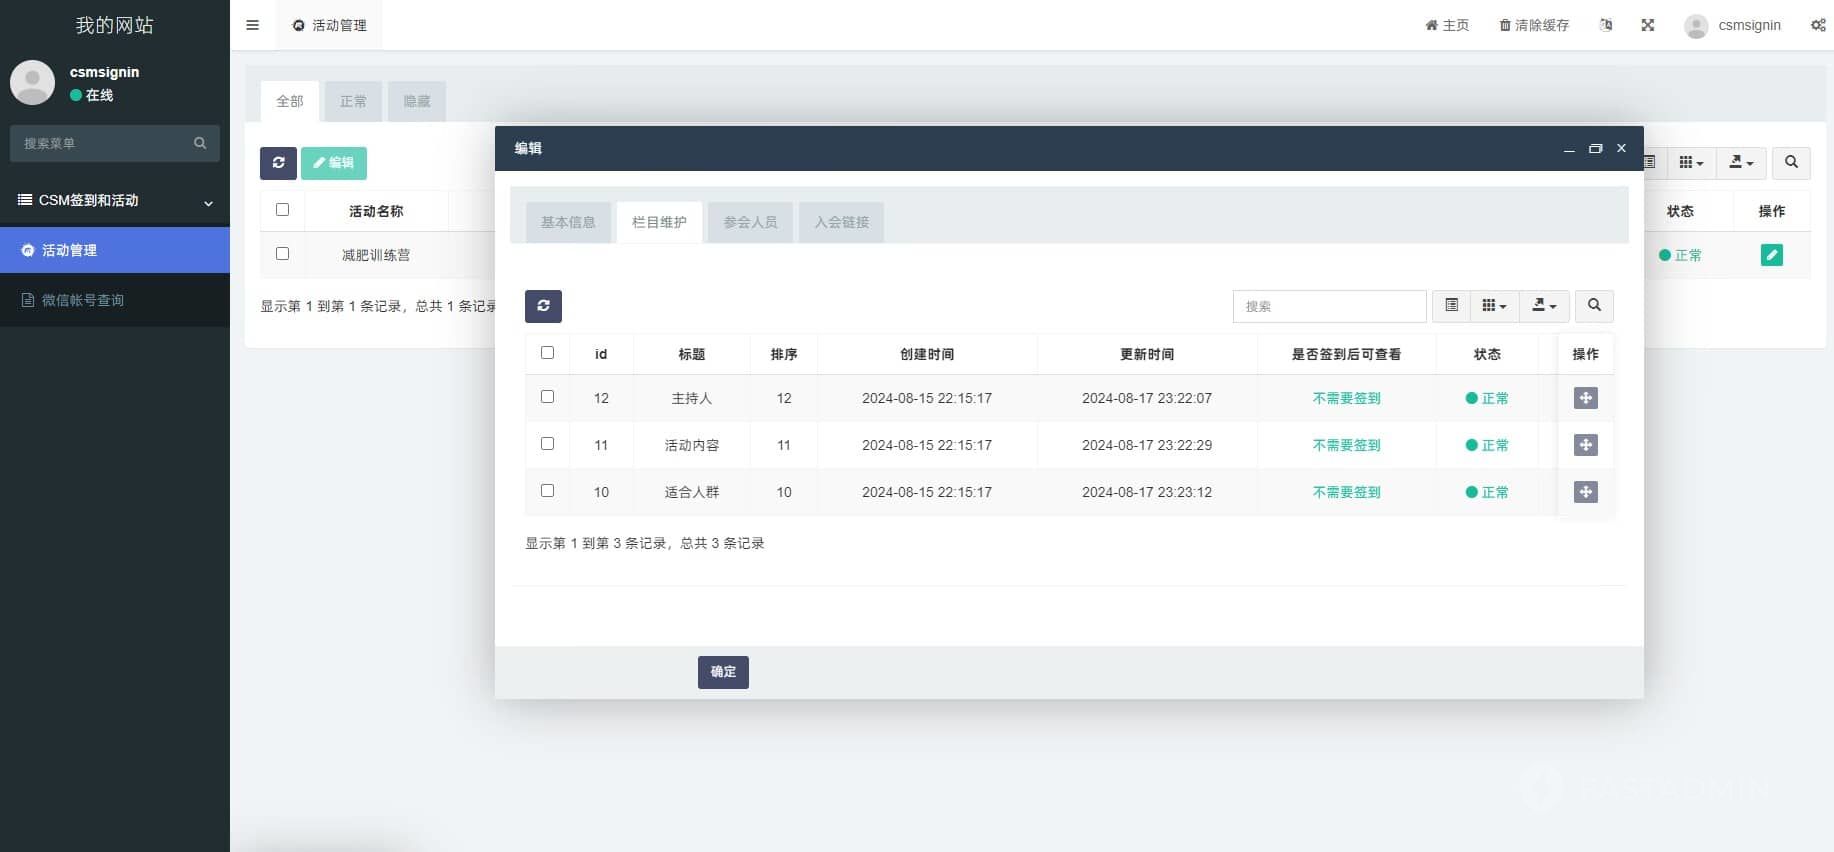Viewport: 1834px width, 852px height.
Task: Click the 搜索 input field in the dialog
Action: coord(1329,306)
